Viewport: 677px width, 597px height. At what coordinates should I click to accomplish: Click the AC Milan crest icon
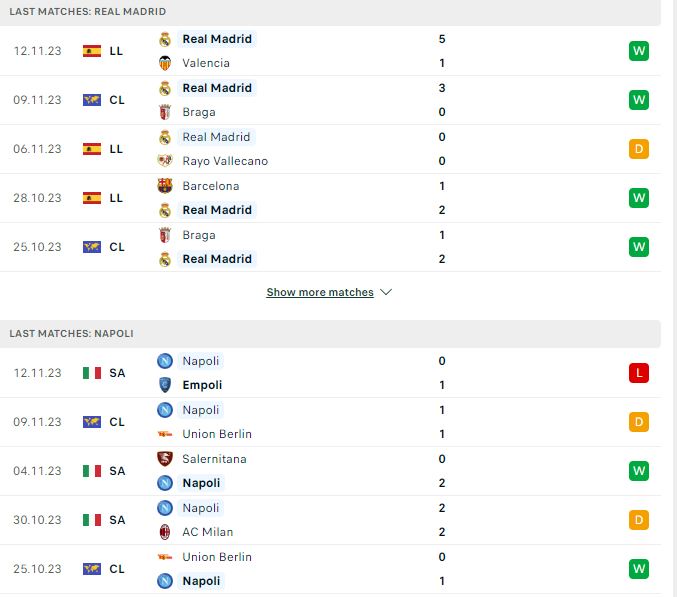pyautogui.click(x=165, y=532)
